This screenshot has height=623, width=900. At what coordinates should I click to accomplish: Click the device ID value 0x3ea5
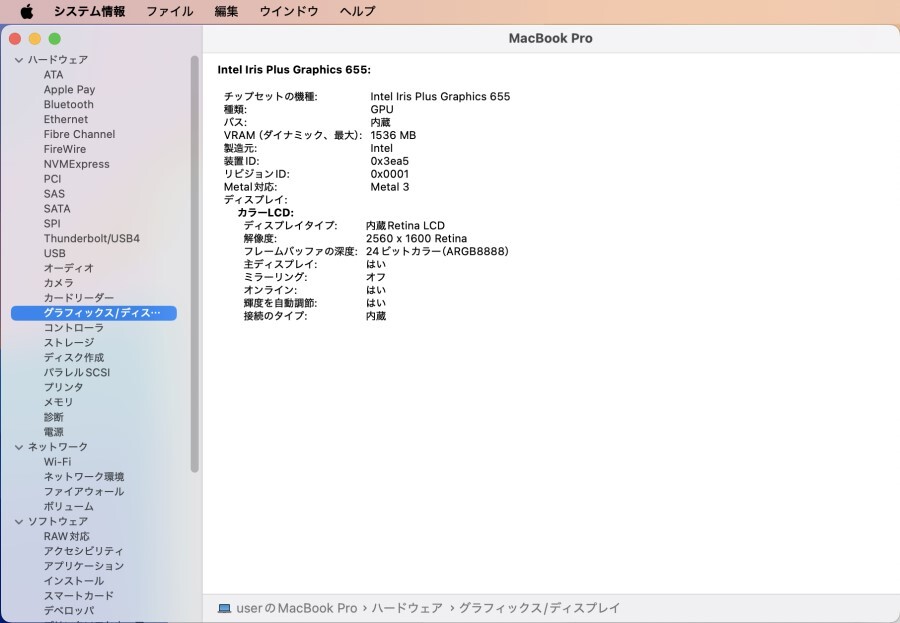click(390, 161)
